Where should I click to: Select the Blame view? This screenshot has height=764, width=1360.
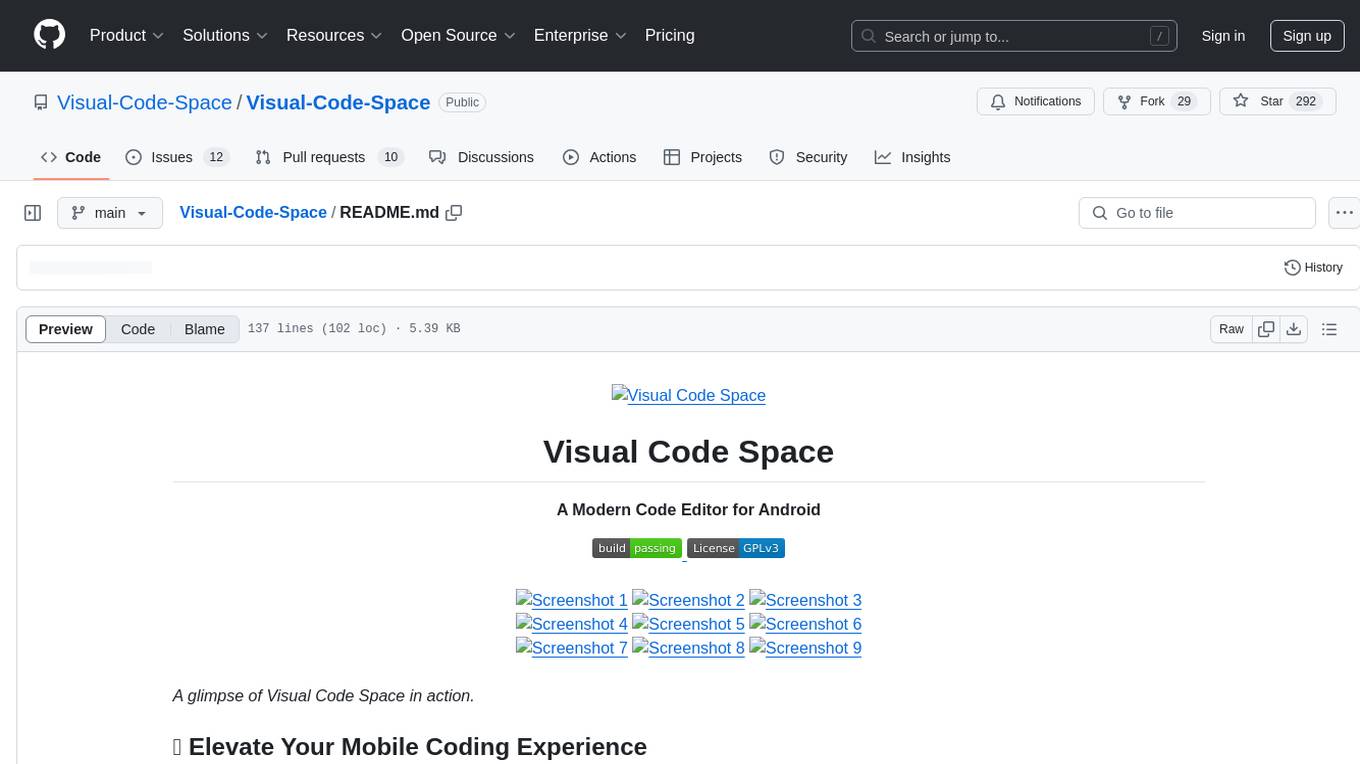point(205,329)
